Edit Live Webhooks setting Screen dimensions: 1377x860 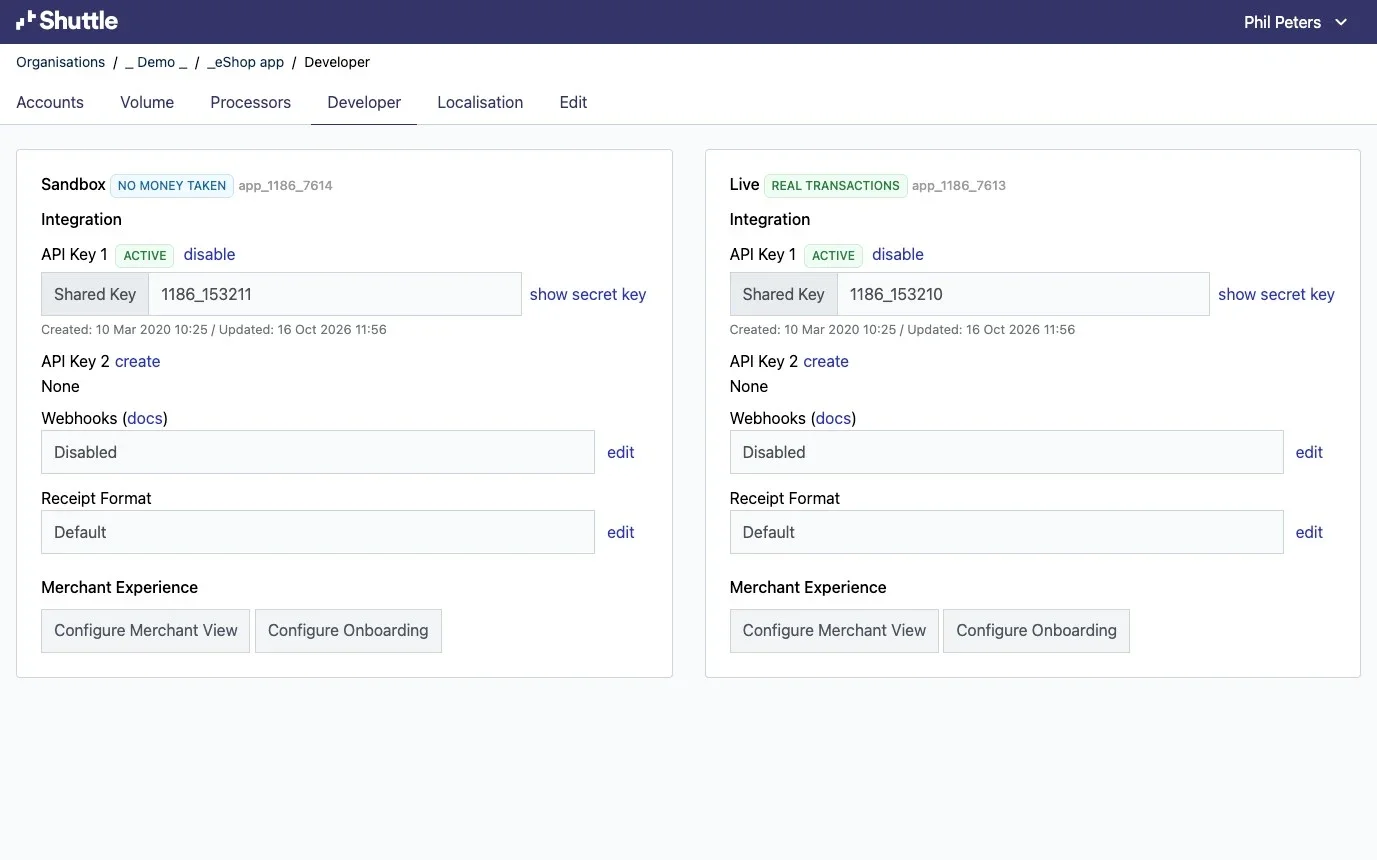click(1309, 452)
